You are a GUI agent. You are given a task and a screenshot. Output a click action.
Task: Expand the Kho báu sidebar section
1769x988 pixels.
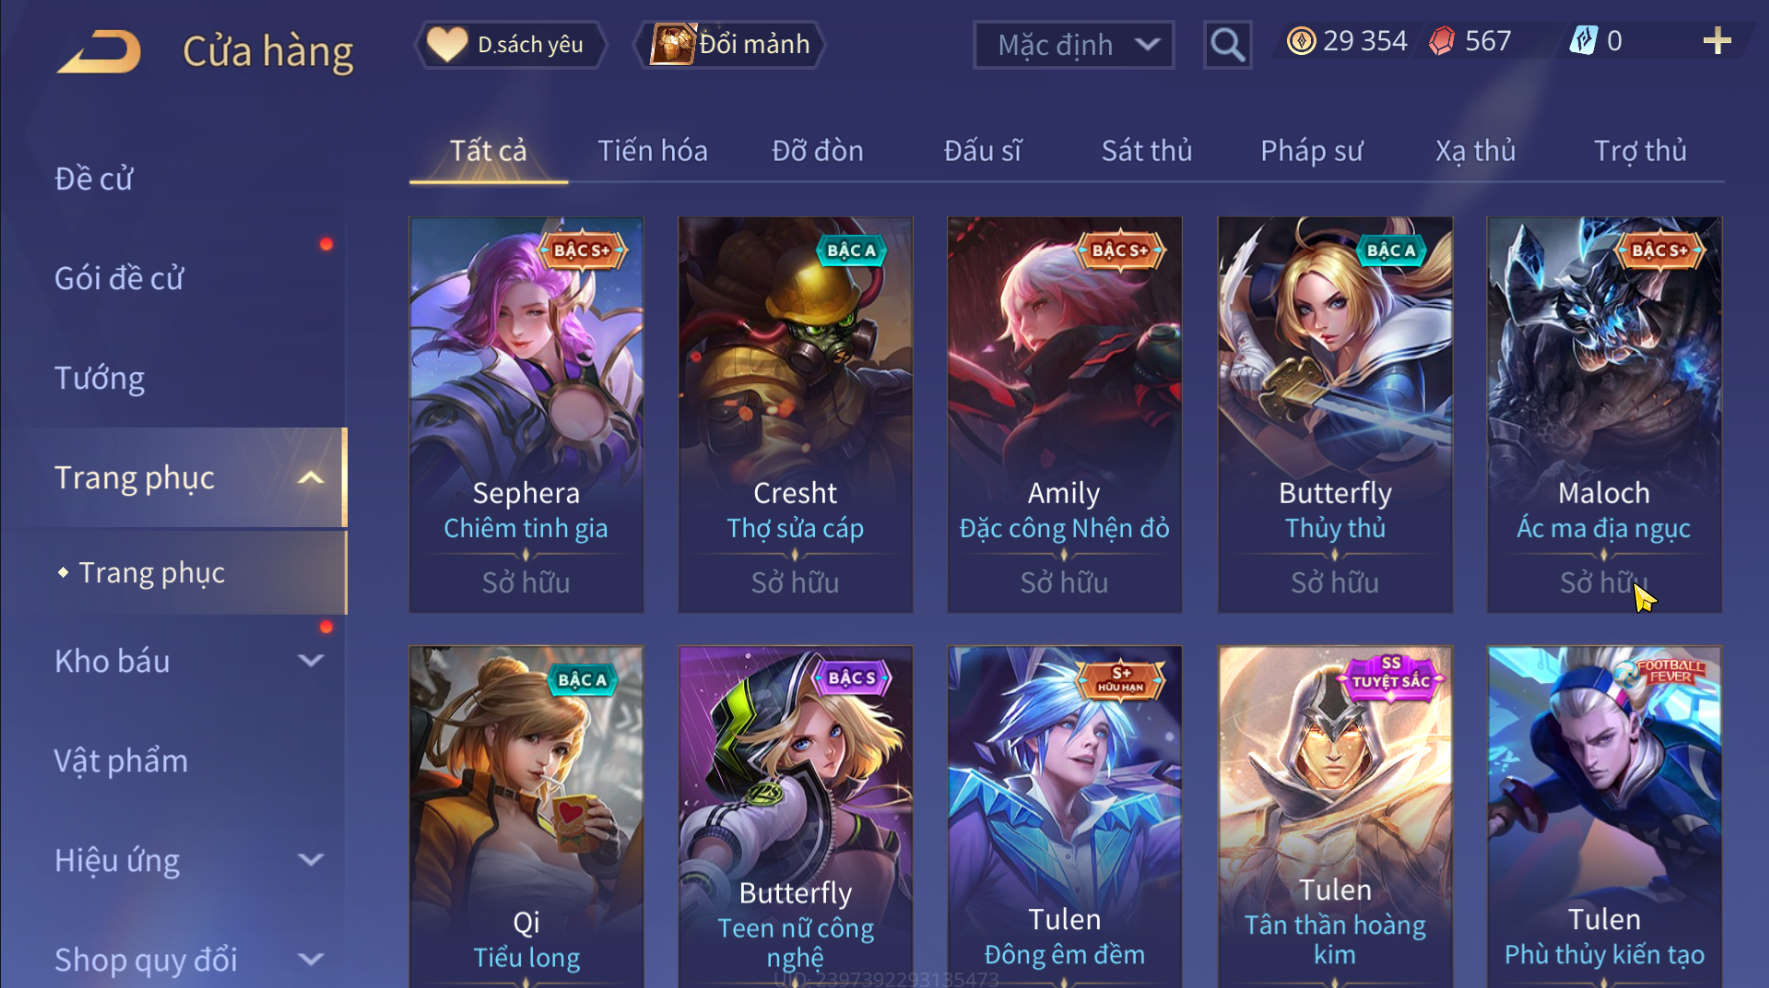[x=311, y=661]
